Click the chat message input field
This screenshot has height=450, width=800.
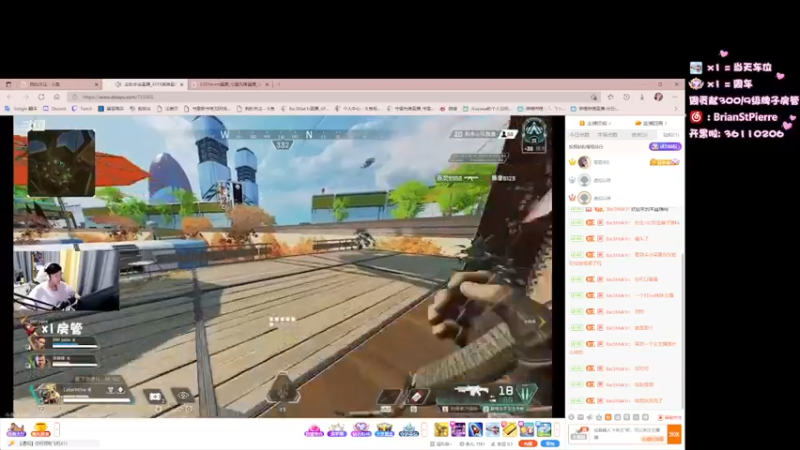[629, 434]
